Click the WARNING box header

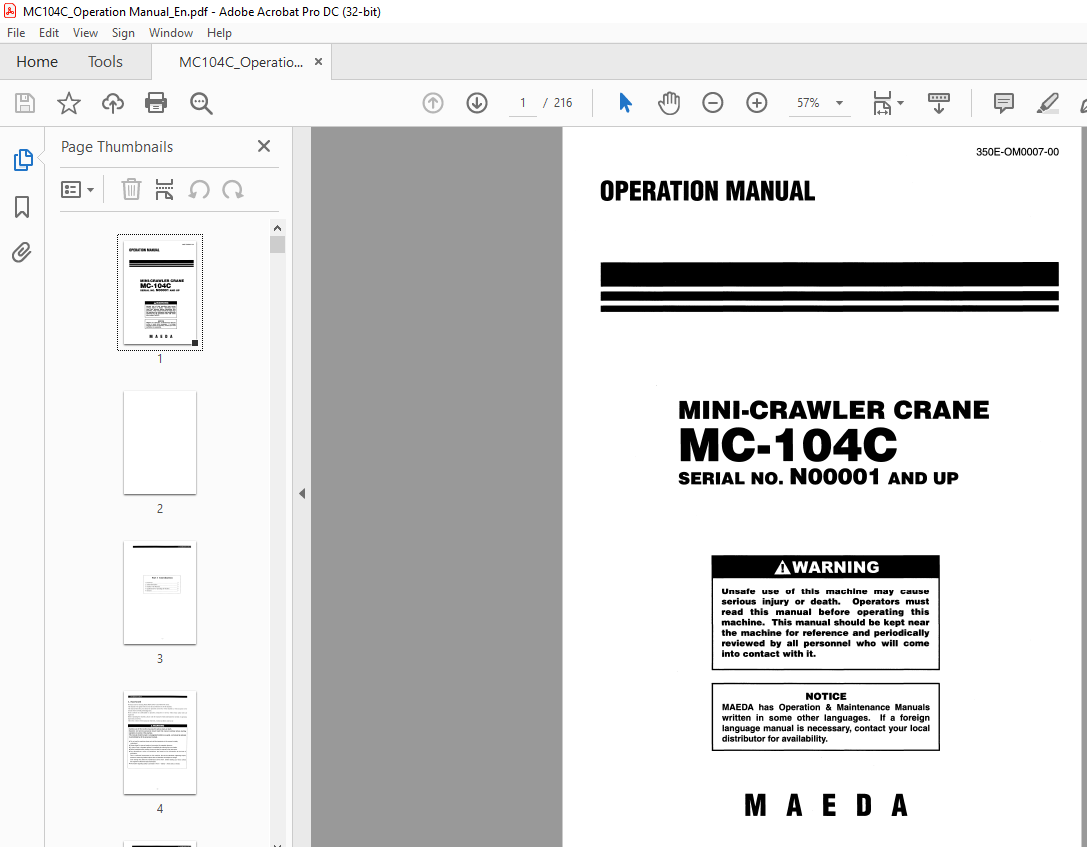point(826,567)
